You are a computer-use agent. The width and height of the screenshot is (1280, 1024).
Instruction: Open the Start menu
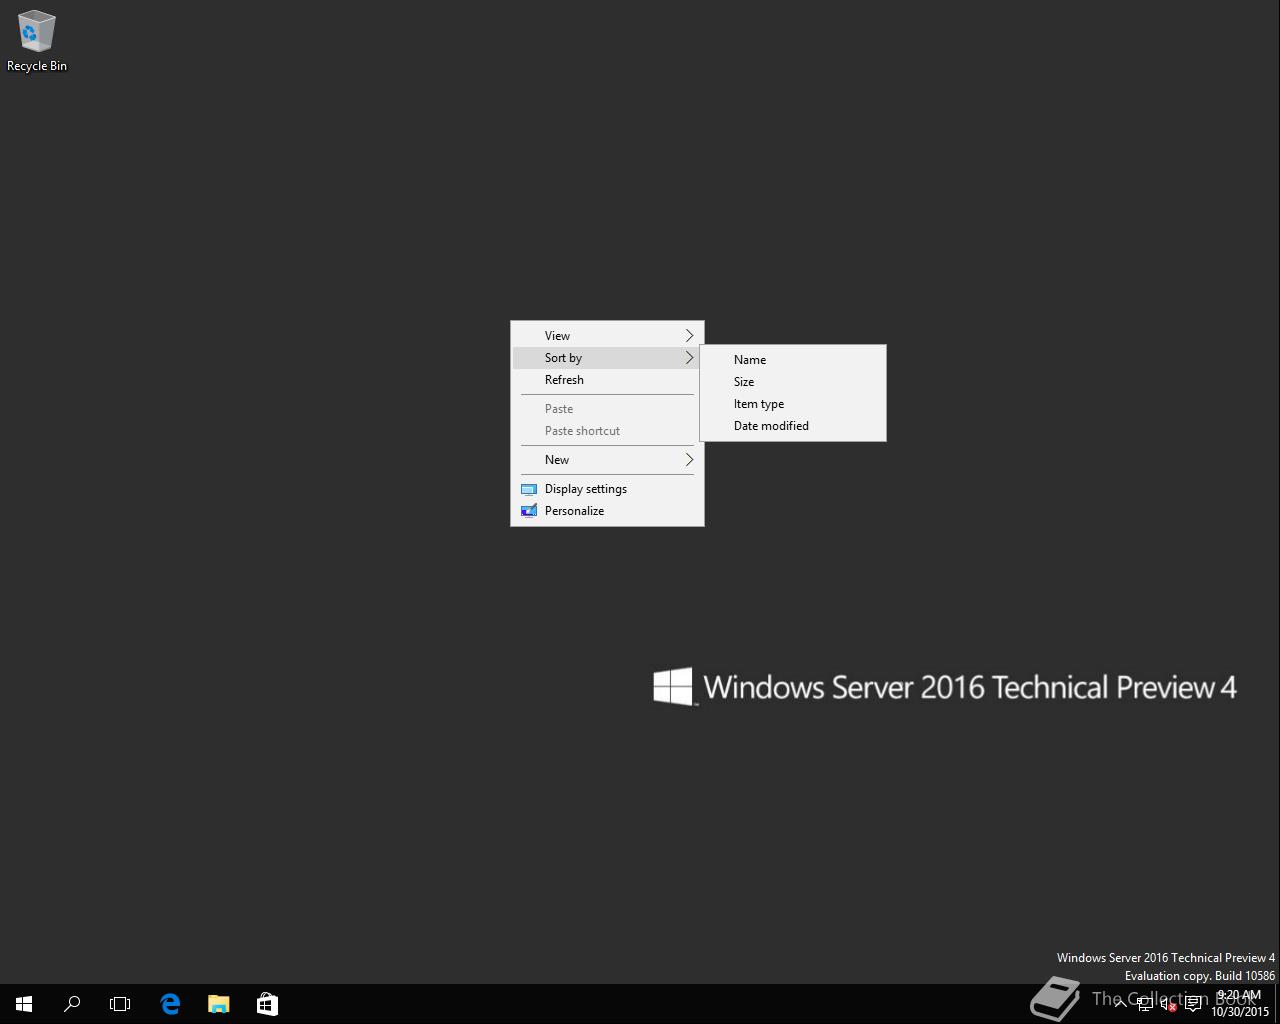click(x=24, y=1004)
